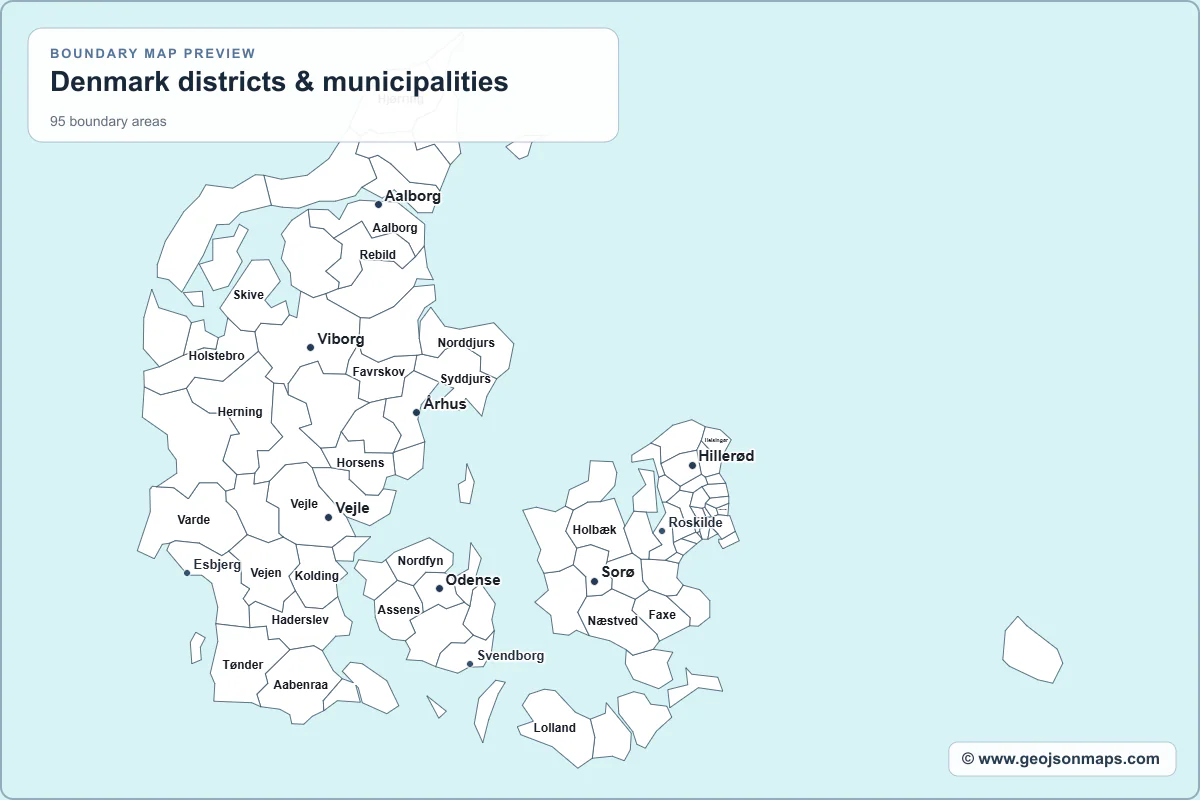1200x800 pixels.
Task: Click the Århus city marker dot
Action: pos(416,412)
